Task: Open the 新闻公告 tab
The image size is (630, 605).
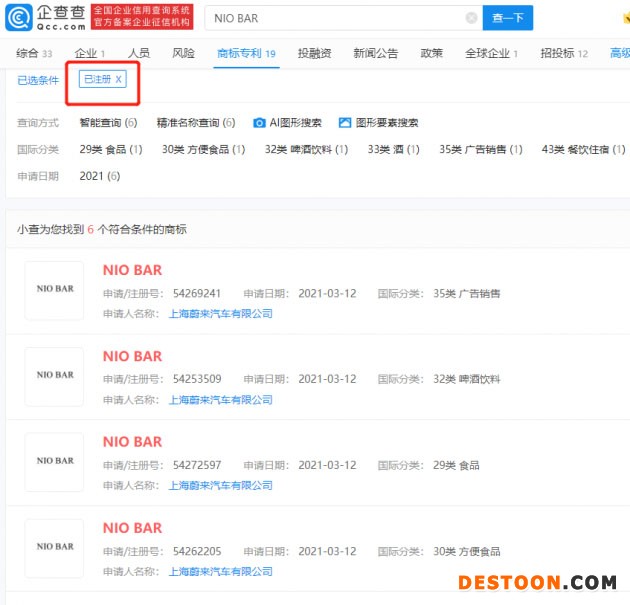Action: pyautogui.click(x=376, y=53)
